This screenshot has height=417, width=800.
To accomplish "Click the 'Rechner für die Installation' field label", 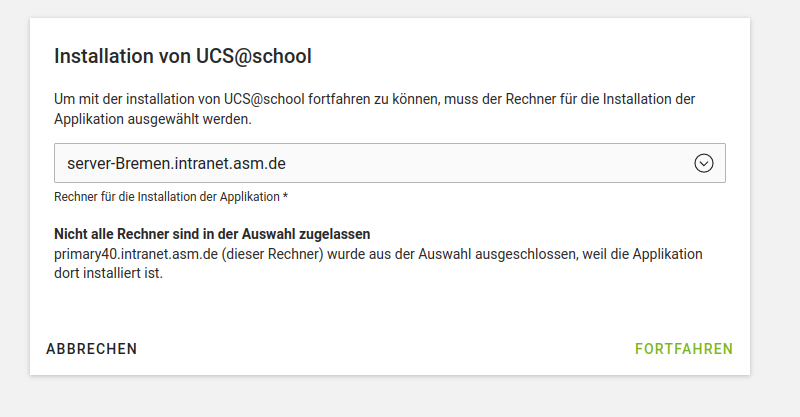I will [166, 197].
